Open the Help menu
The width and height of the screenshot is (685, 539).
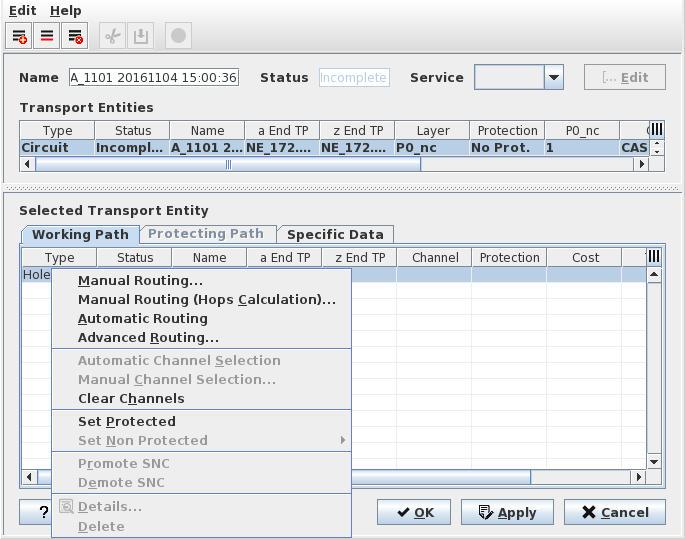[66, 10]
